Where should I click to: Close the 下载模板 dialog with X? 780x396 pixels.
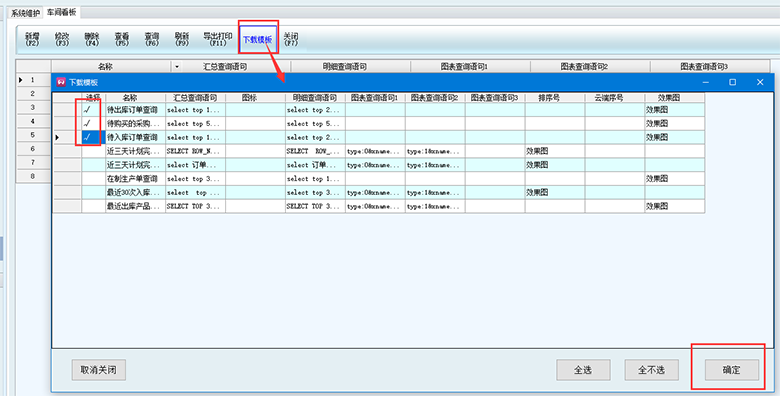coord(760,82)
